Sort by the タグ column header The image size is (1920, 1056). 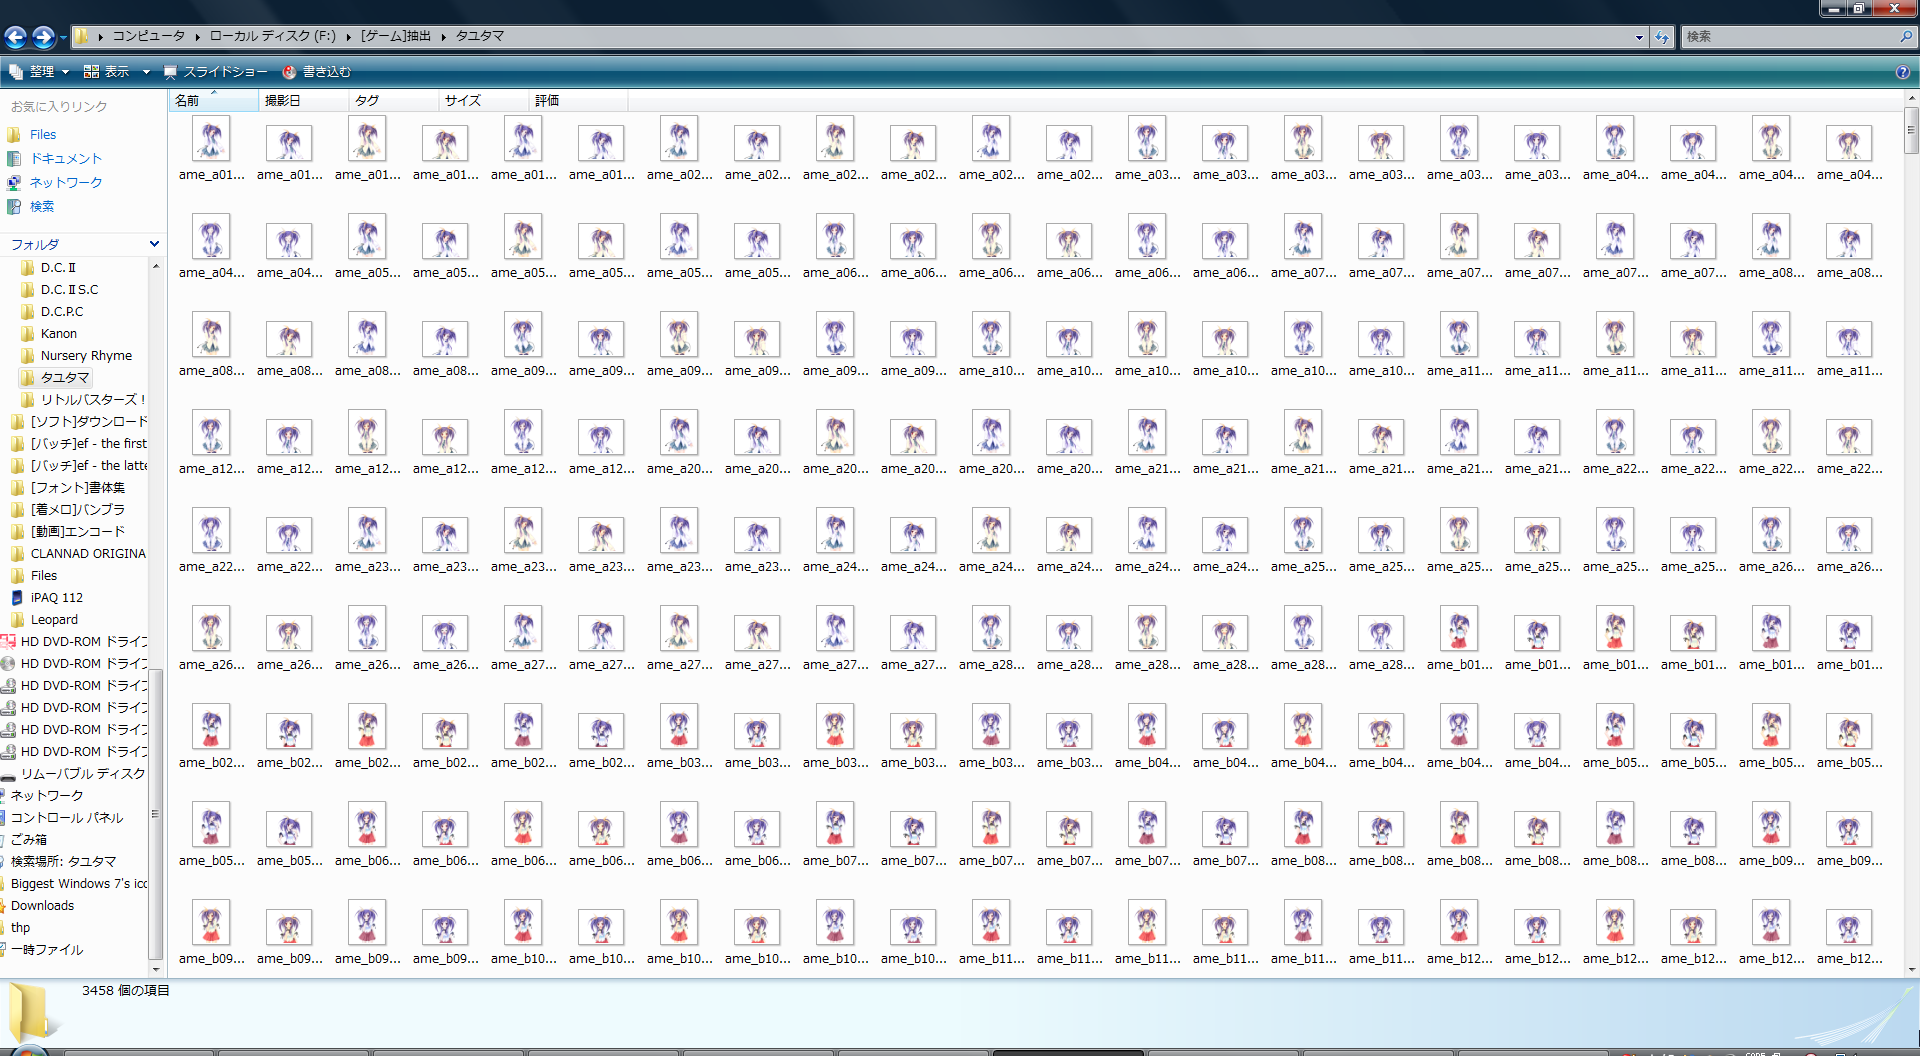393,101
